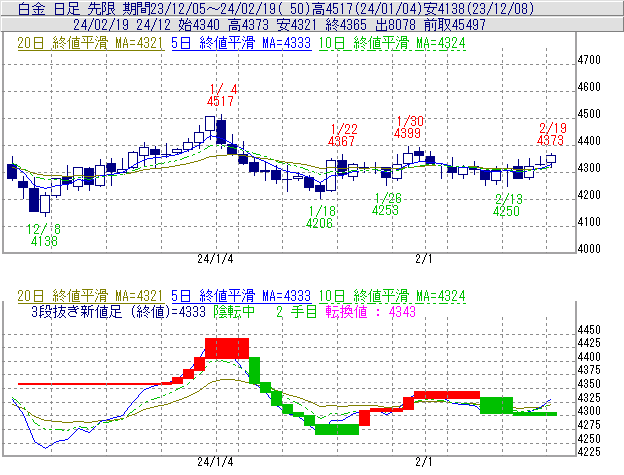
Task: Click the lower chart's 5日 終値平滑 MA=4333 legend
Action: click(x=241, y=296)
